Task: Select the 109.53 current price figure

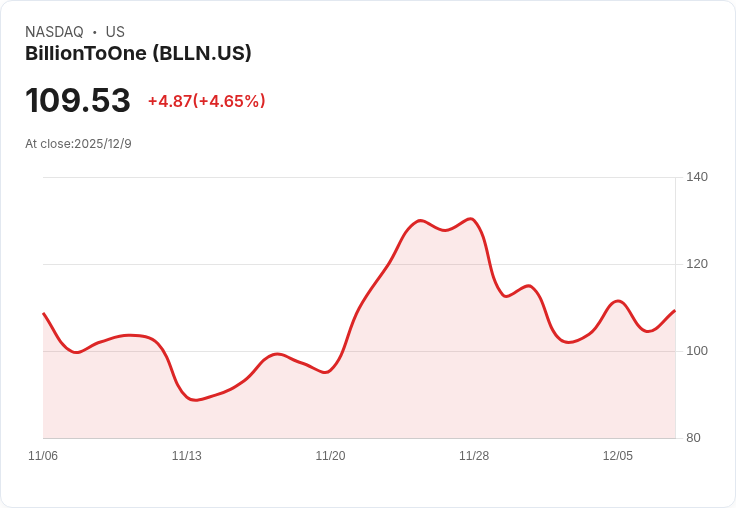Action: click(78, 100)
